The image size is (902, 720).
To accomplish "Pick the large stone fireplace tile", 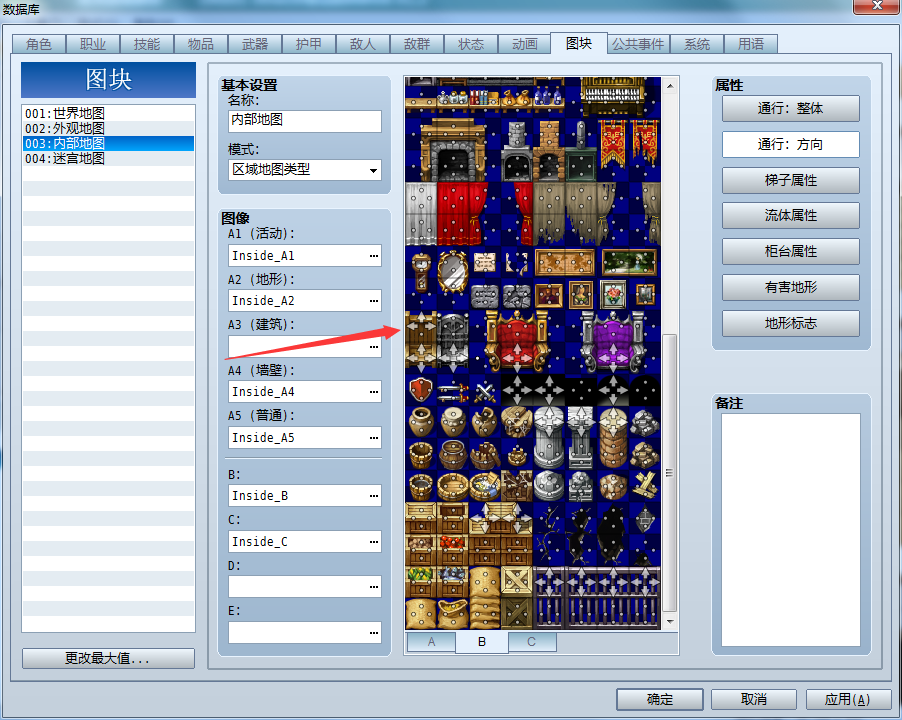I will coord(453,150).
